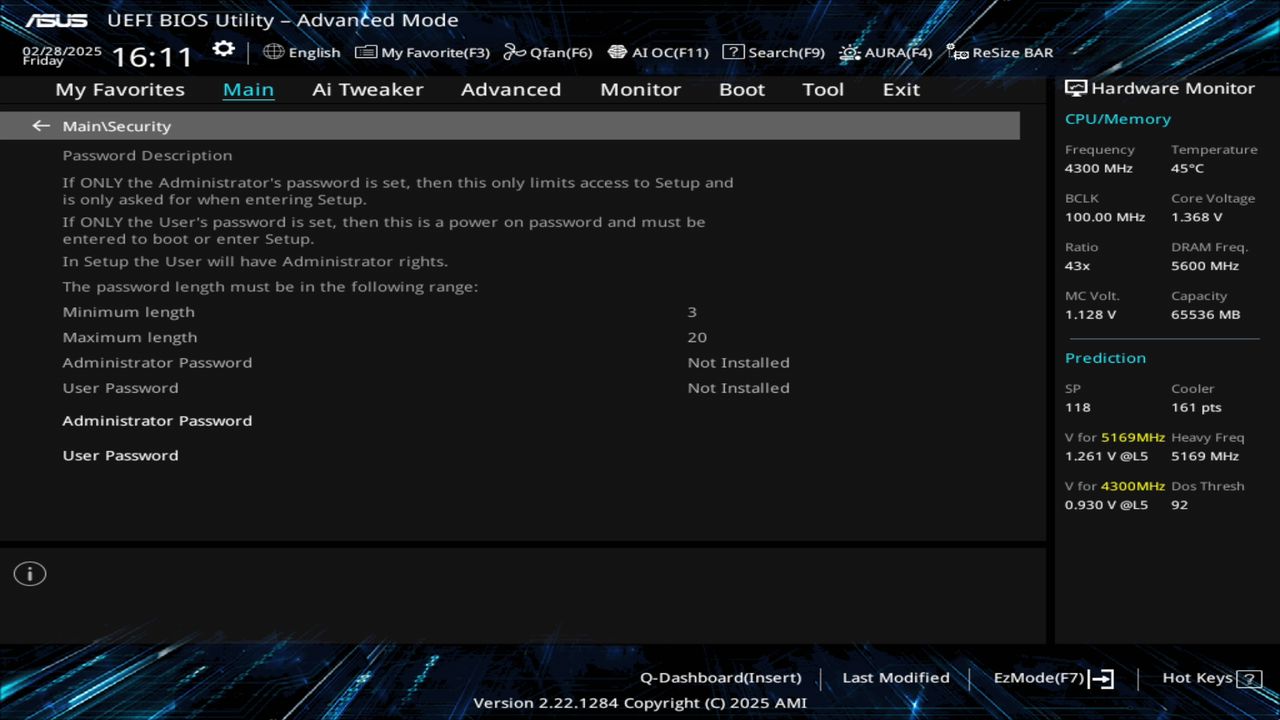The image size is (1280, 720).
Task: Click the settings gear icon beside clock
Action: coord(224,49)
